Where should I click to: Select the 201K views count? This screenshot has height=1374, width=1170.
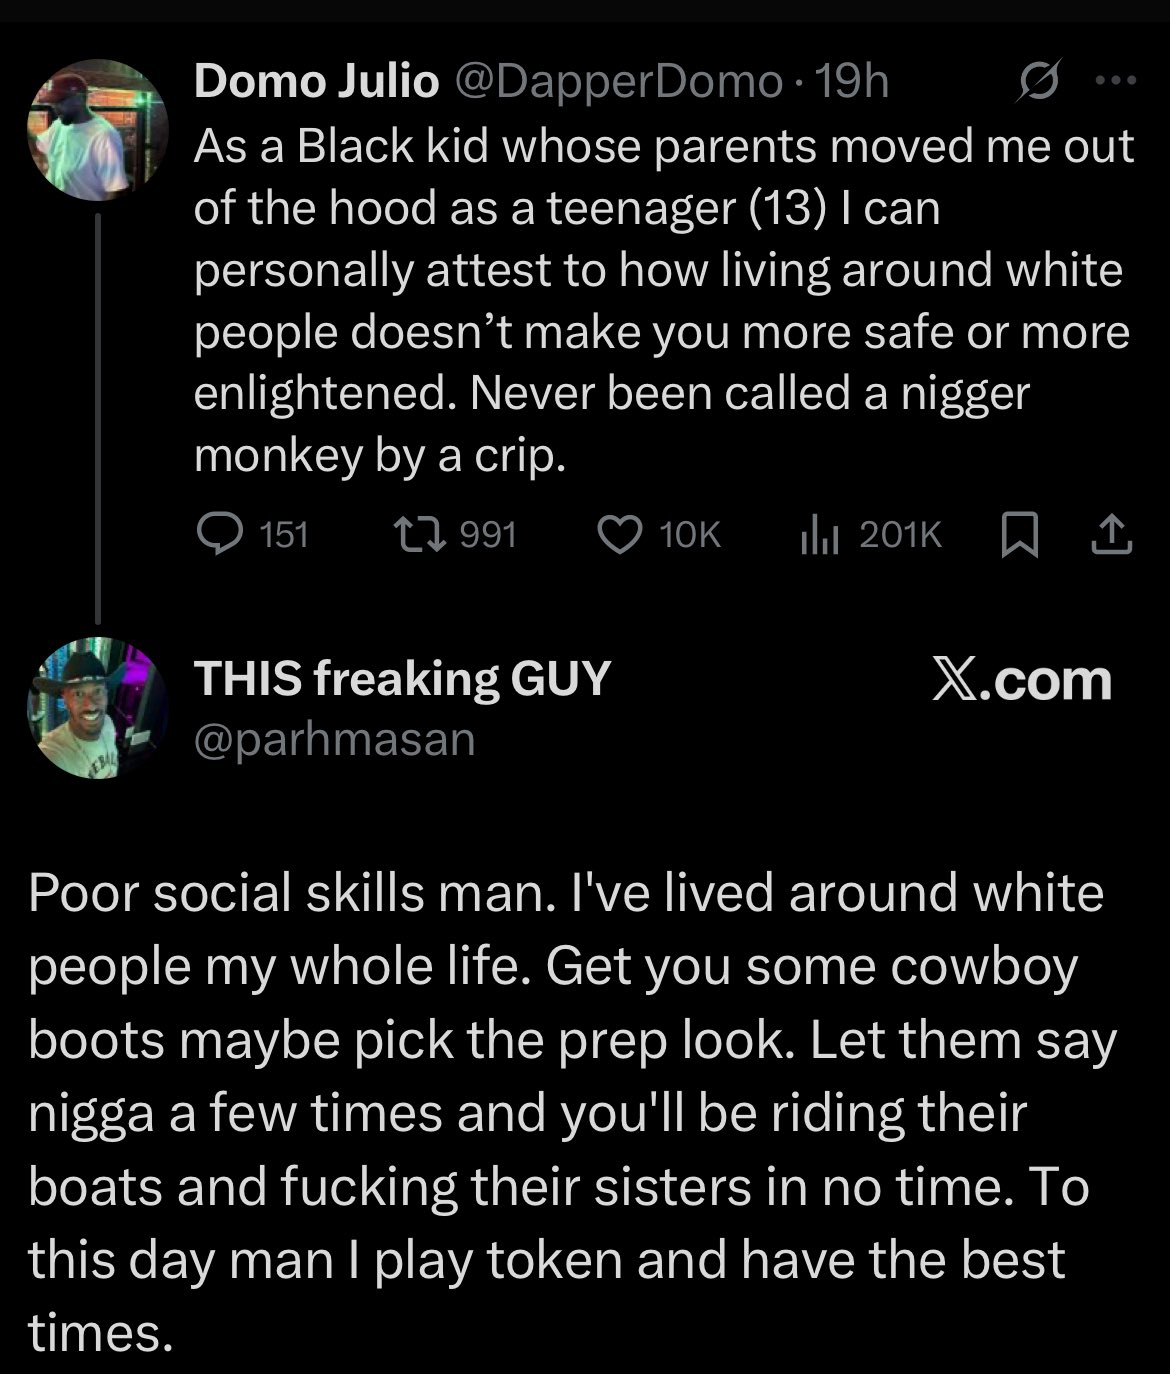coord(900,535)
